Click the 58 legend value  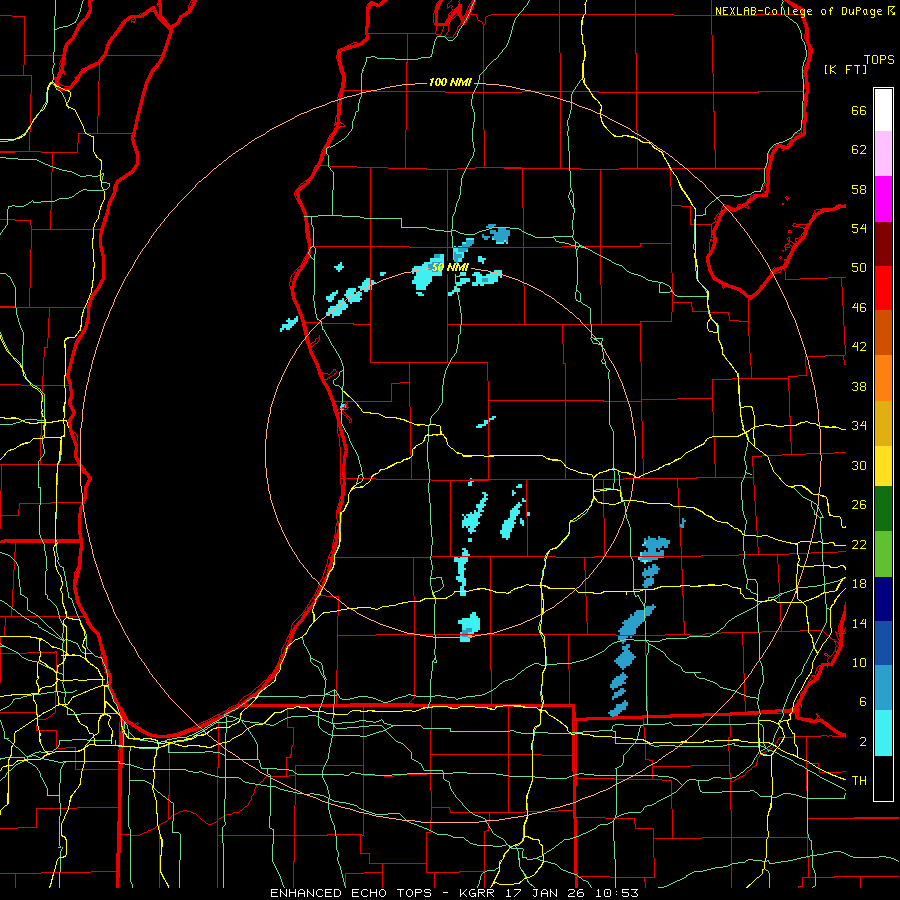[x=859, y=189]
